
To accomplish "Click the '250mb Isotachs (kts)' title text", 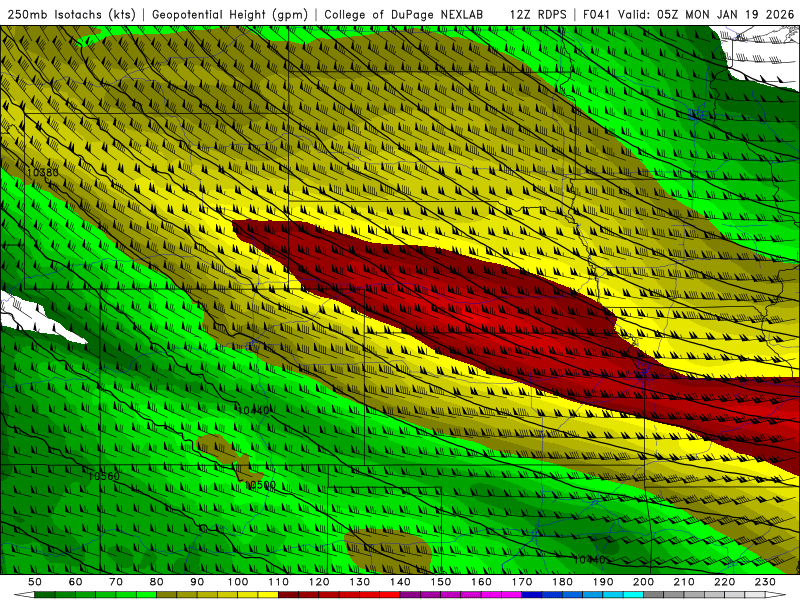I will [x=71, y=15].
